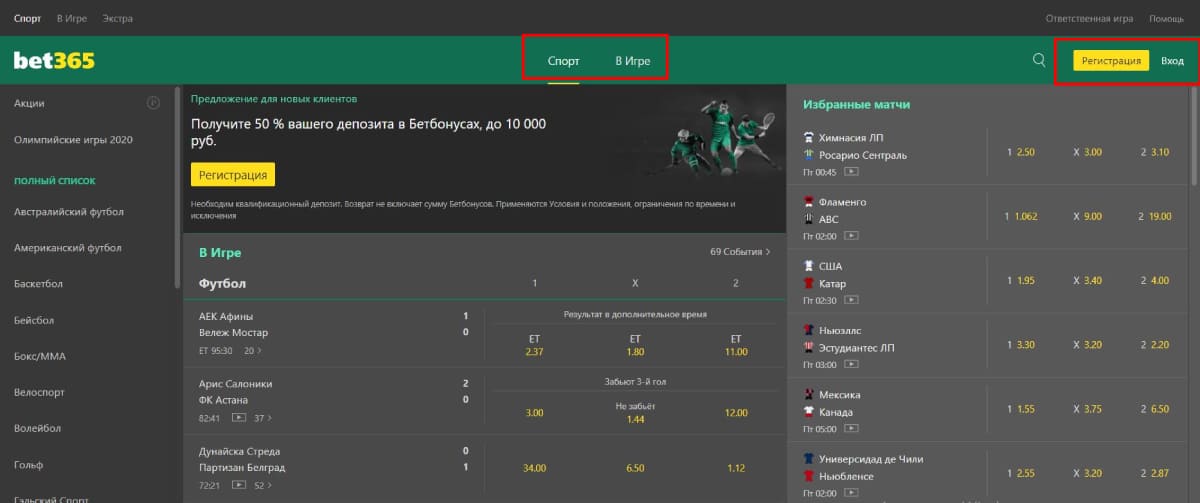Expand 37 more markets for Арис Салоники
Viewport: 1200px width, 503px height.
(264, 418)
